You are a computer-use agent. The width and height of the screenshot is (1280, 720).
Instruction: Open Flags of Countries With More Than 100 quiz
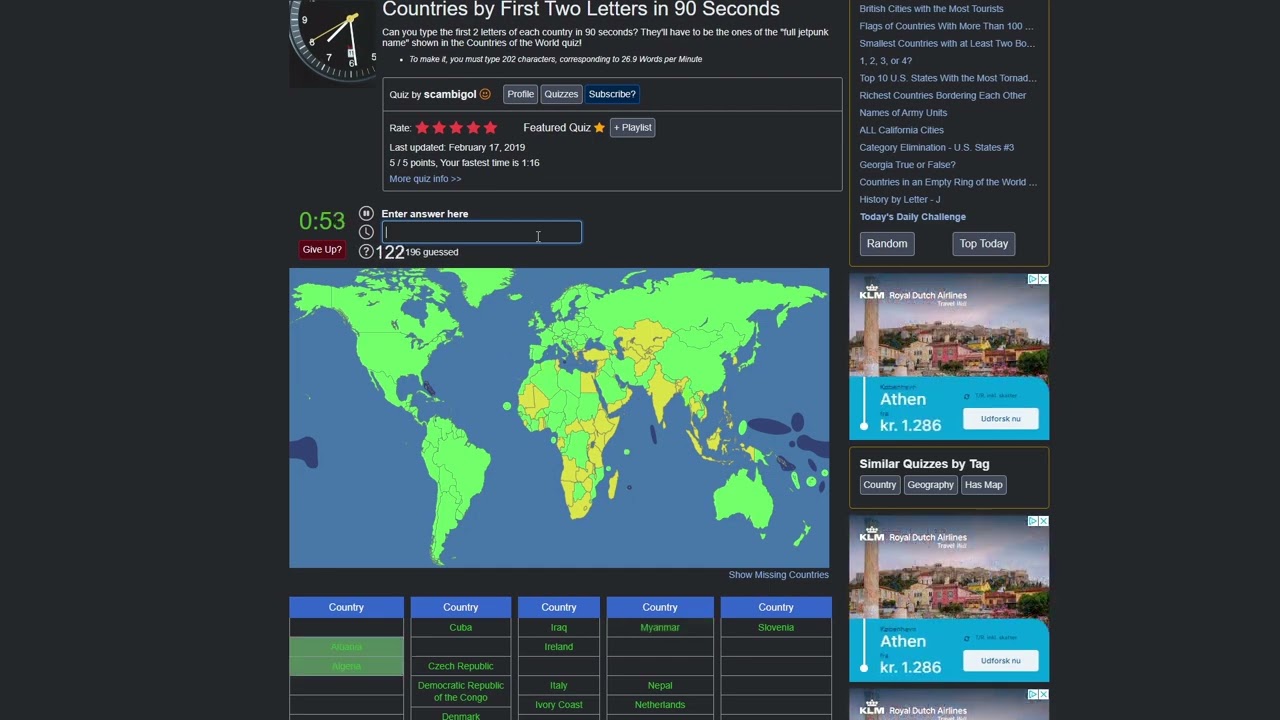[x=946, y=26]
